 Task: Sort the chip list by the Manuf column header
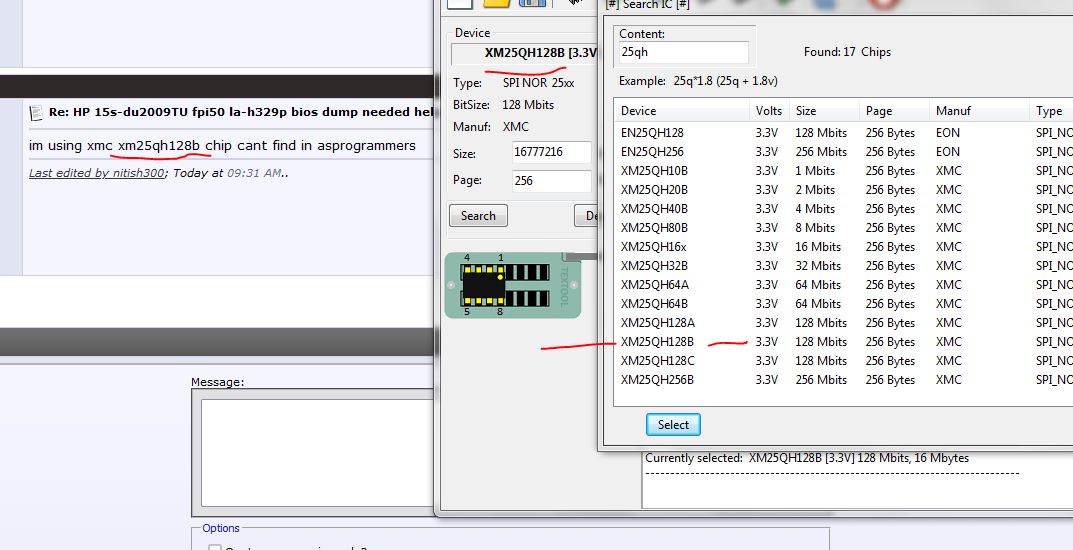coord(979,111)
